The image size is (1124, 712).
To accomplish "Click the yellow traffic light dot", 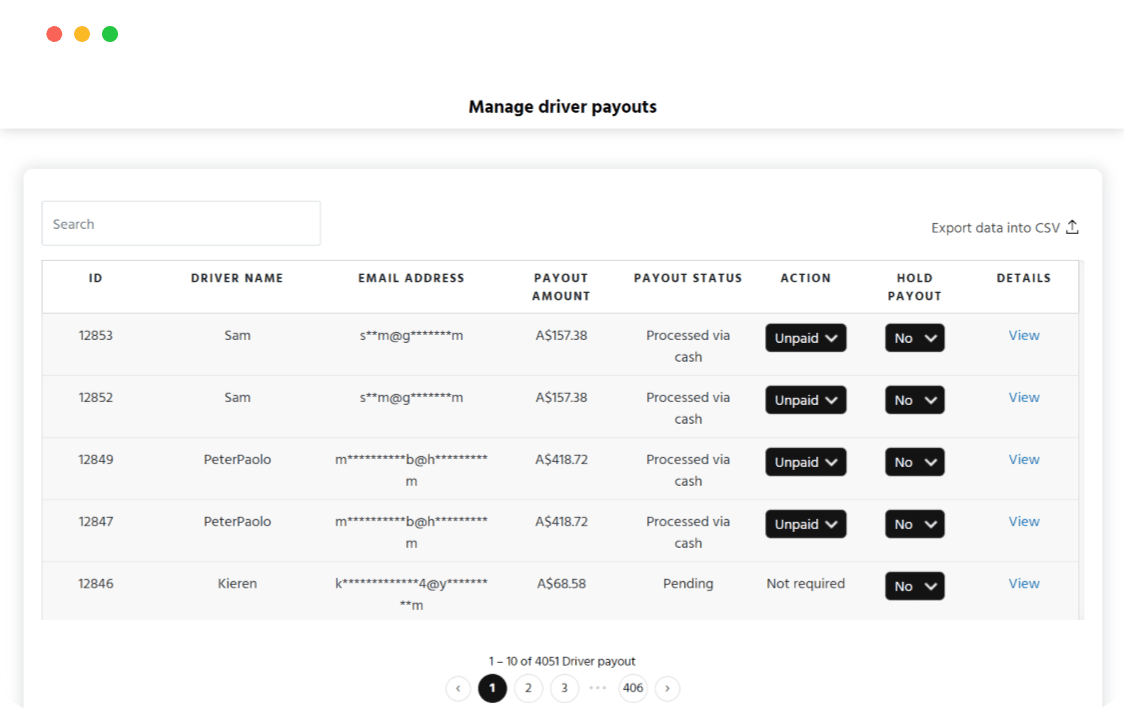I will point(81,33).
